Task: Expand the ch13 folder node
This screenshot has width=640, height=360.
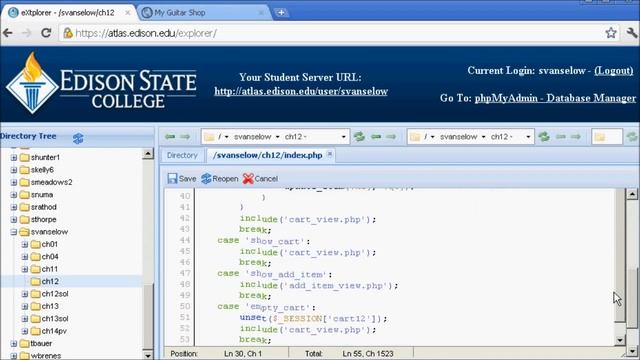Action: pos(25,306)
